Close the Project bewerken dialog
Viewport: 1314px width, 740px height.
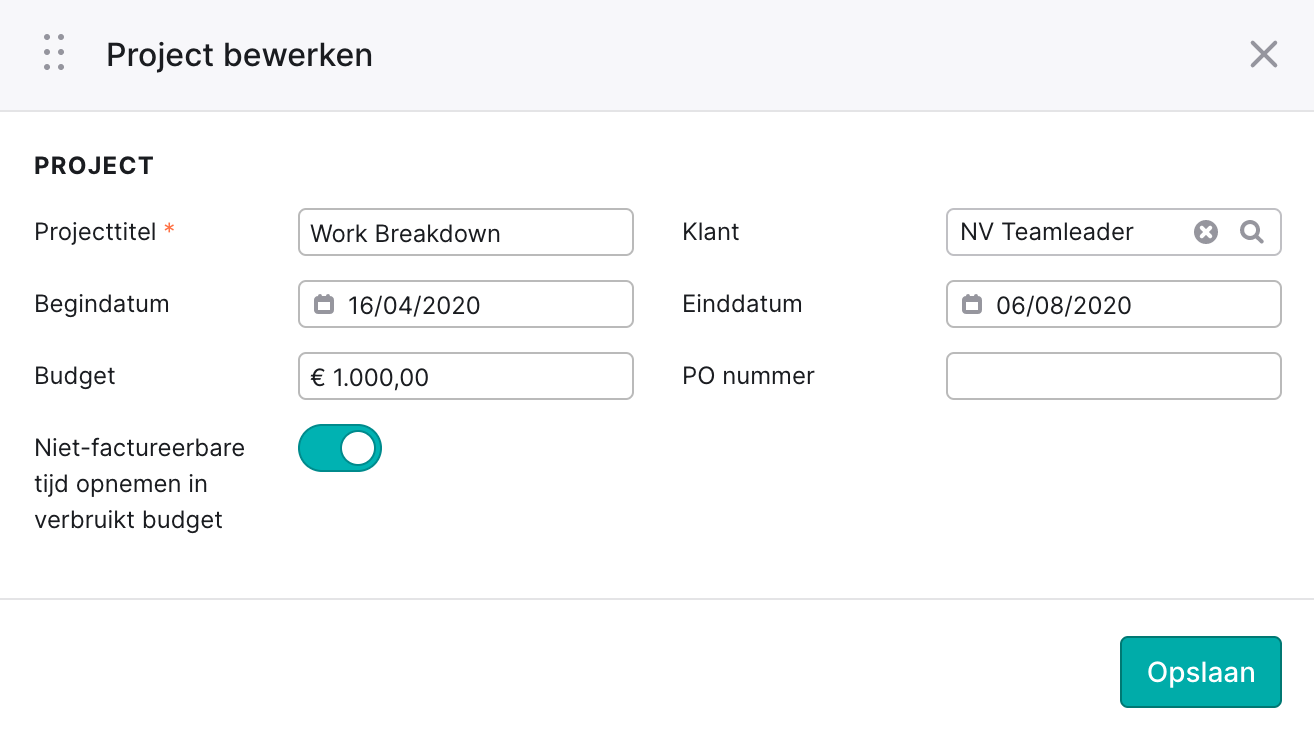tap(1264, 54)
